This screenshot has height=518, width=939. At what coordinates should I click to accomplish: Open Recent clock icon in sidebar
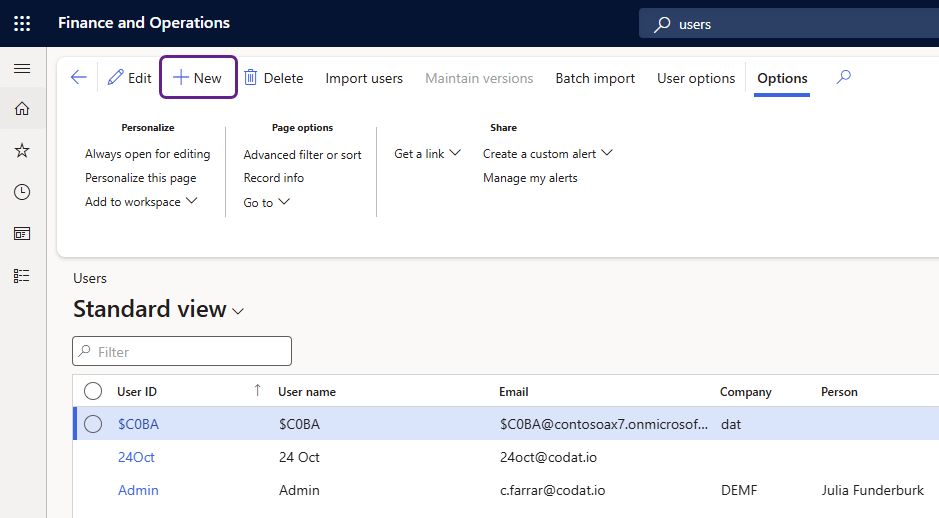tap(22, 192)
